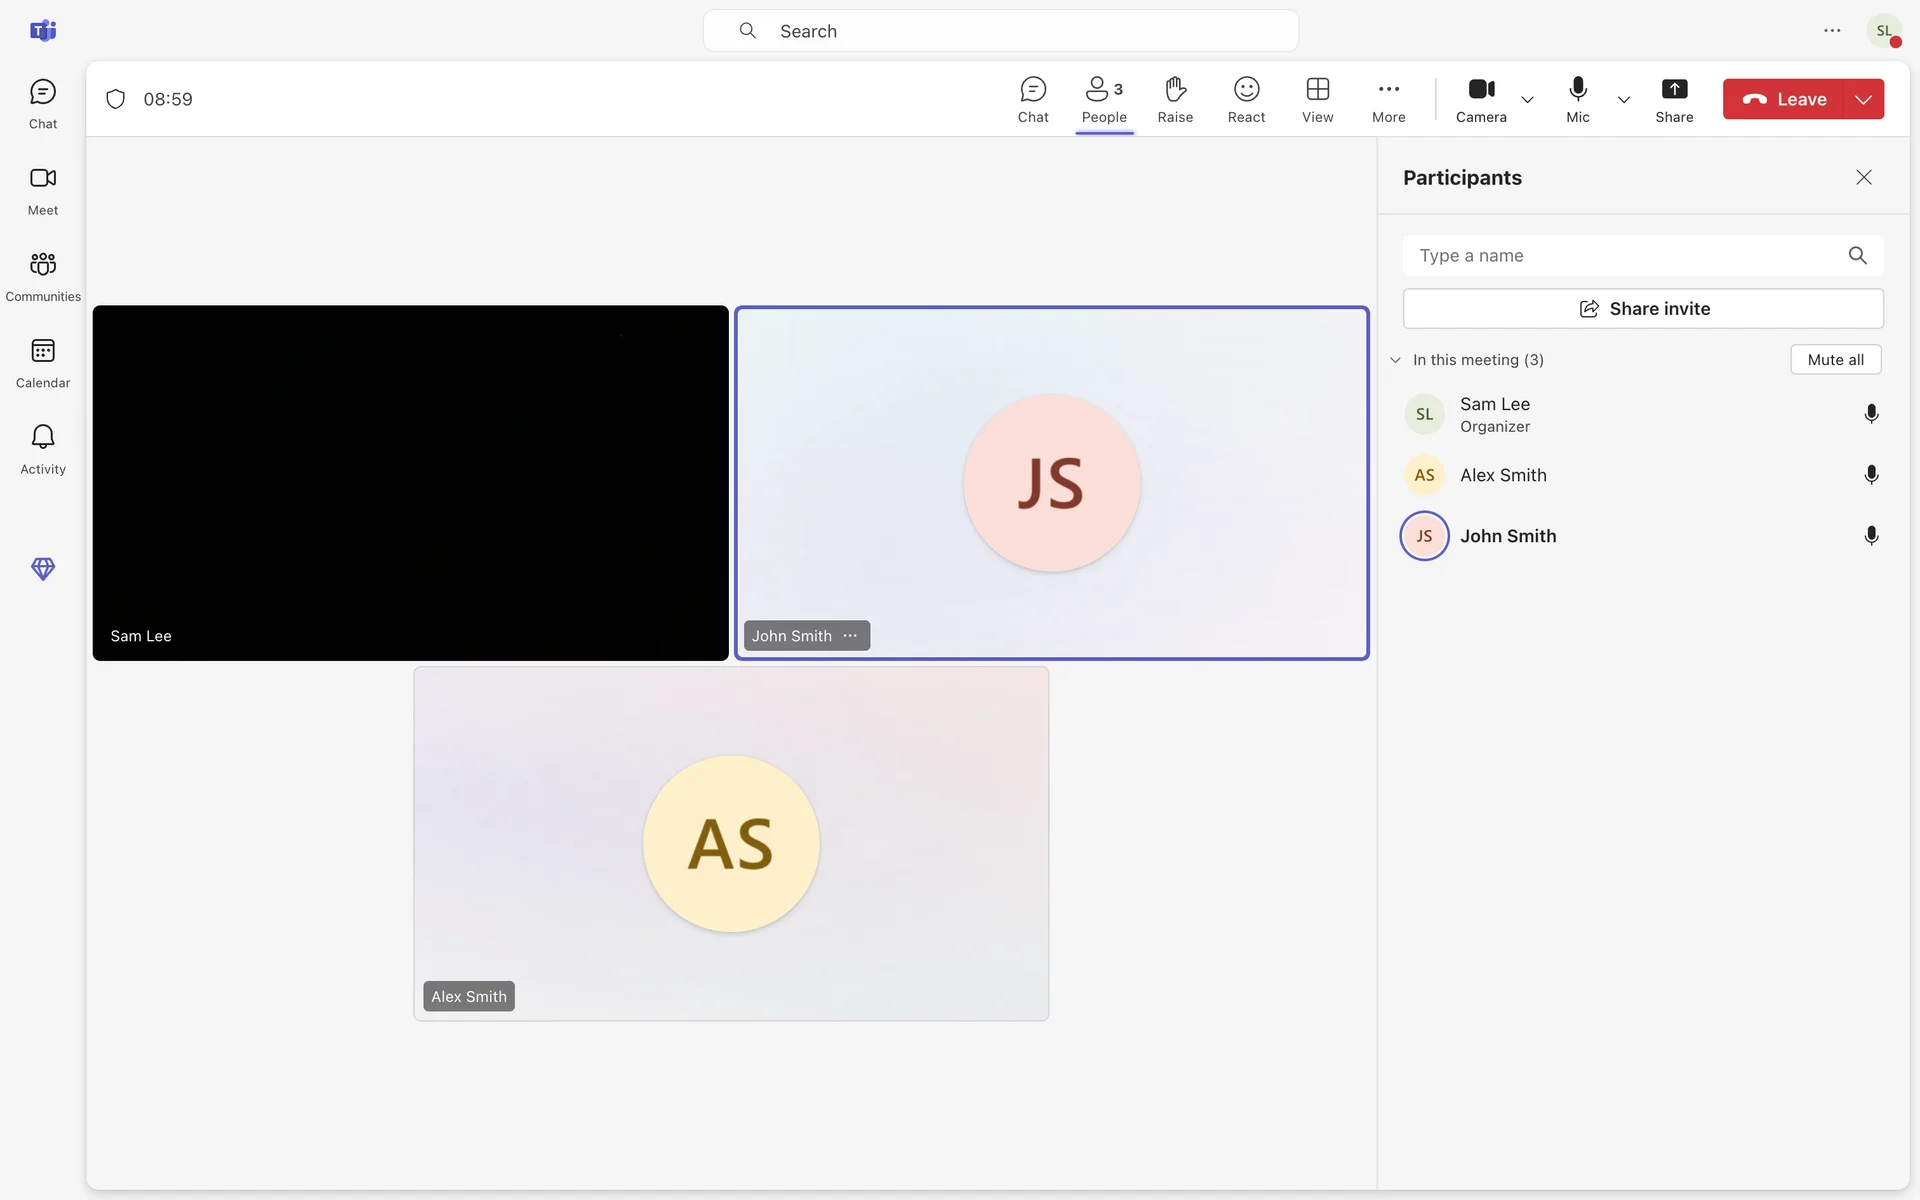Toggle the Camera on or off
The height and width of the screenshot is (1200, 1920).
1481,99
